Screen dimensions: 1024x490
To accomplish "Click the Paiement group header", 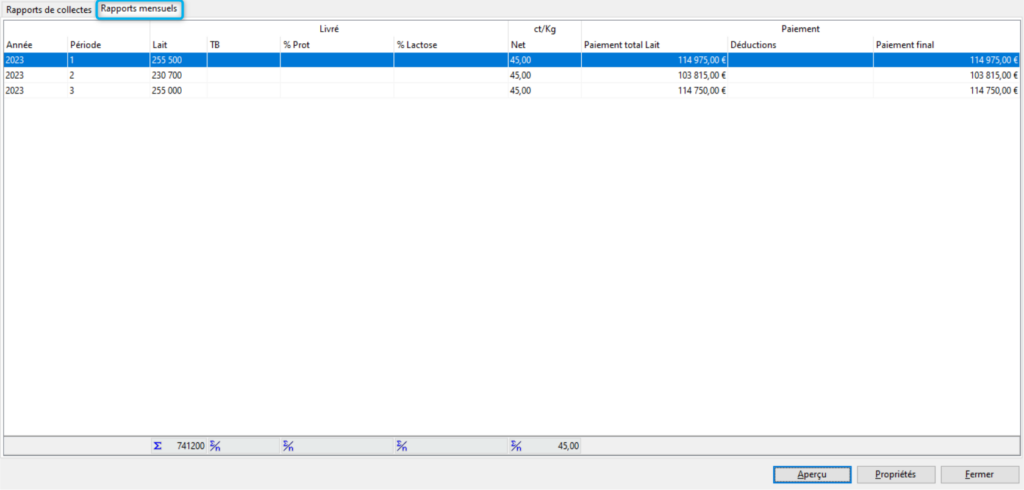I will point(801,29).
